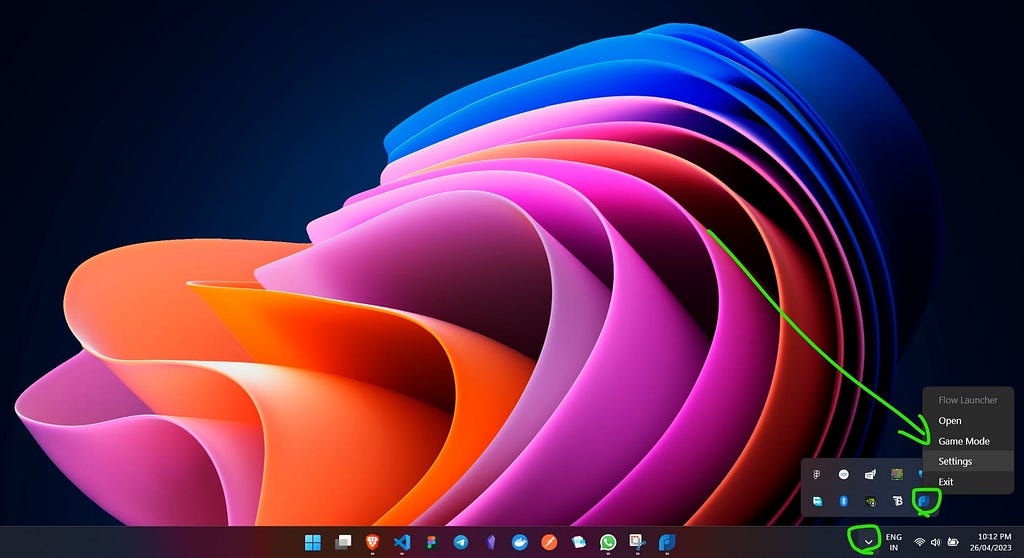Open the Flow Launcher taskbar icon
Screen dimensions: 1024x558
(x=667, y=542)
